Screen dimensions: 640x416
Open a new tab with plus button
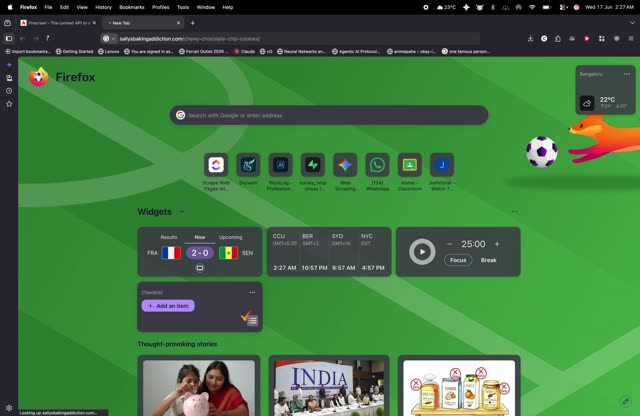point(192,23)
